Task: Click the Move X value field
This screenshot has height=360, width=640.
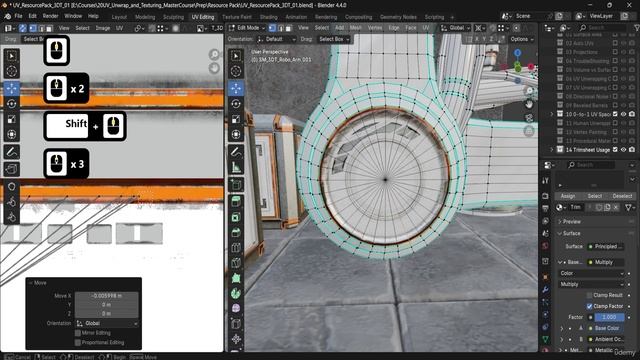Action: click(107, 296)
